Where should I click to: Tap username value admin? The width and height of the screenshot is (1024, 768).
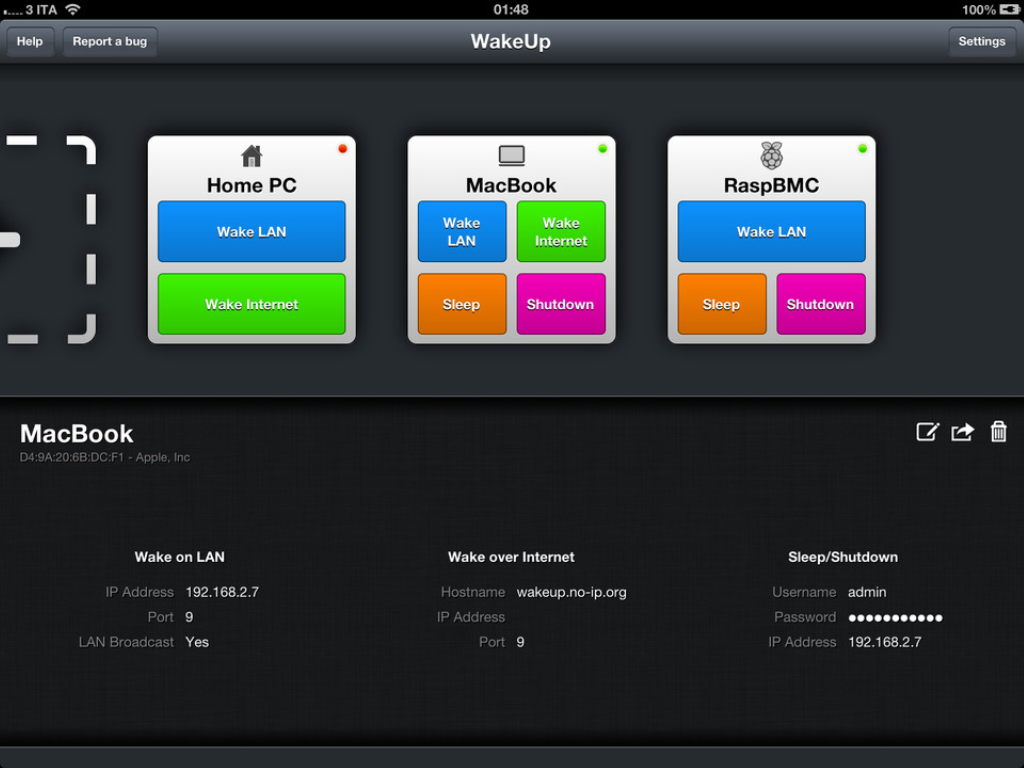[x=867, y=592]
